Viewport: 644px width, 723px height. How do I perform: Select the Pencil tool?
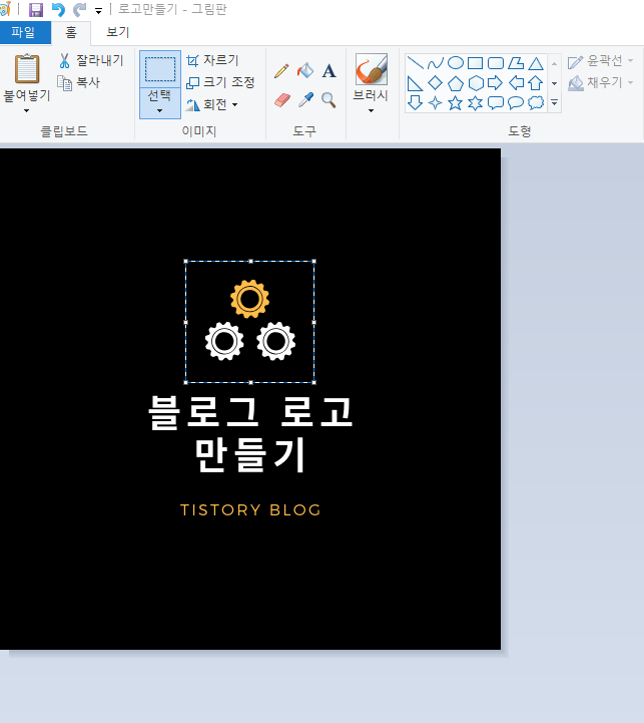(281, 71)
